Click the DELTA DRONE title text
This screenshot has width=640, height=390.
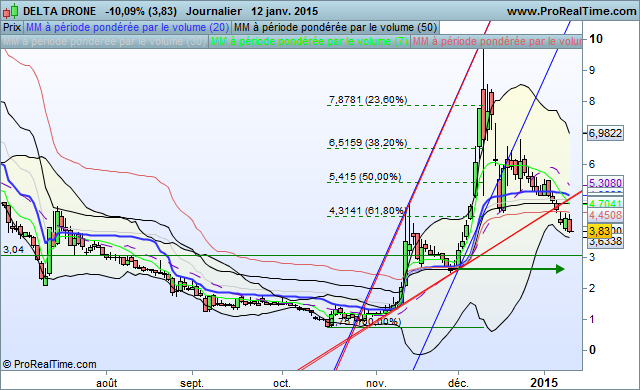(60, 11)
